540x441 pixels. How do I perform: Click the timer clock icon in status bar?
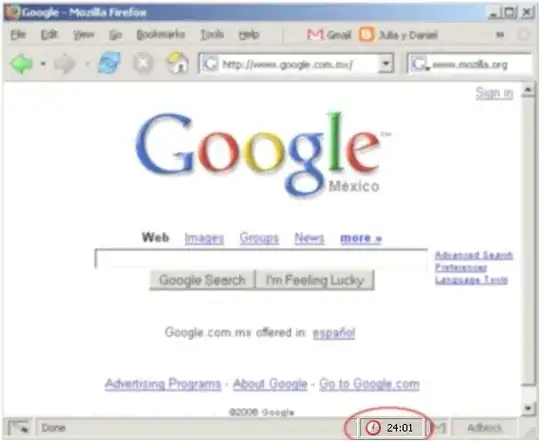click(x=373, y=428)
